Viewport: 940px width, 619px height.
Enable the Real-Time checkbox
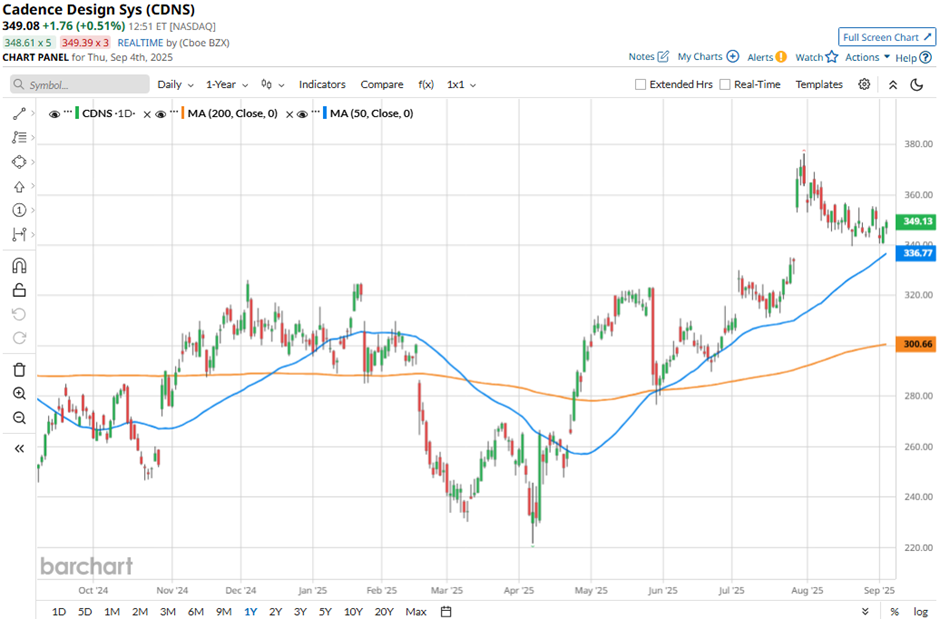(725, 84)
